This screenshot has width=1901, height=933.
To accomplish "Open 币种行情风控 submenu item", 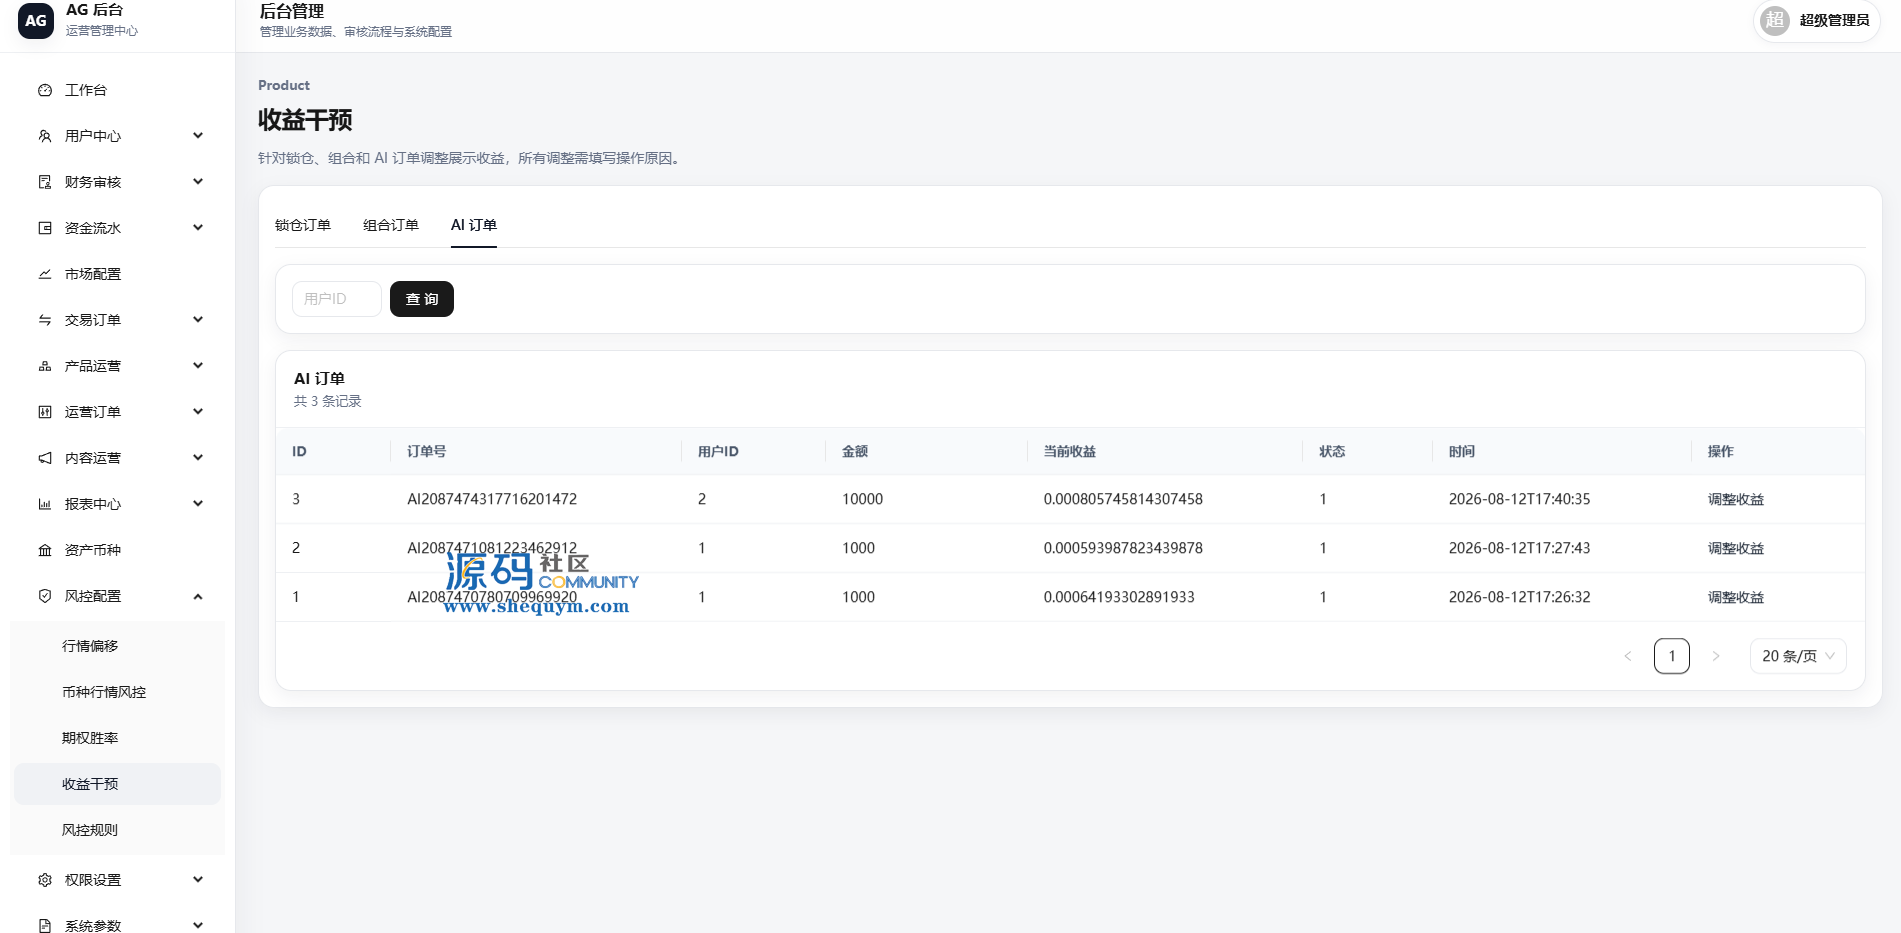I will pos(117,692).
